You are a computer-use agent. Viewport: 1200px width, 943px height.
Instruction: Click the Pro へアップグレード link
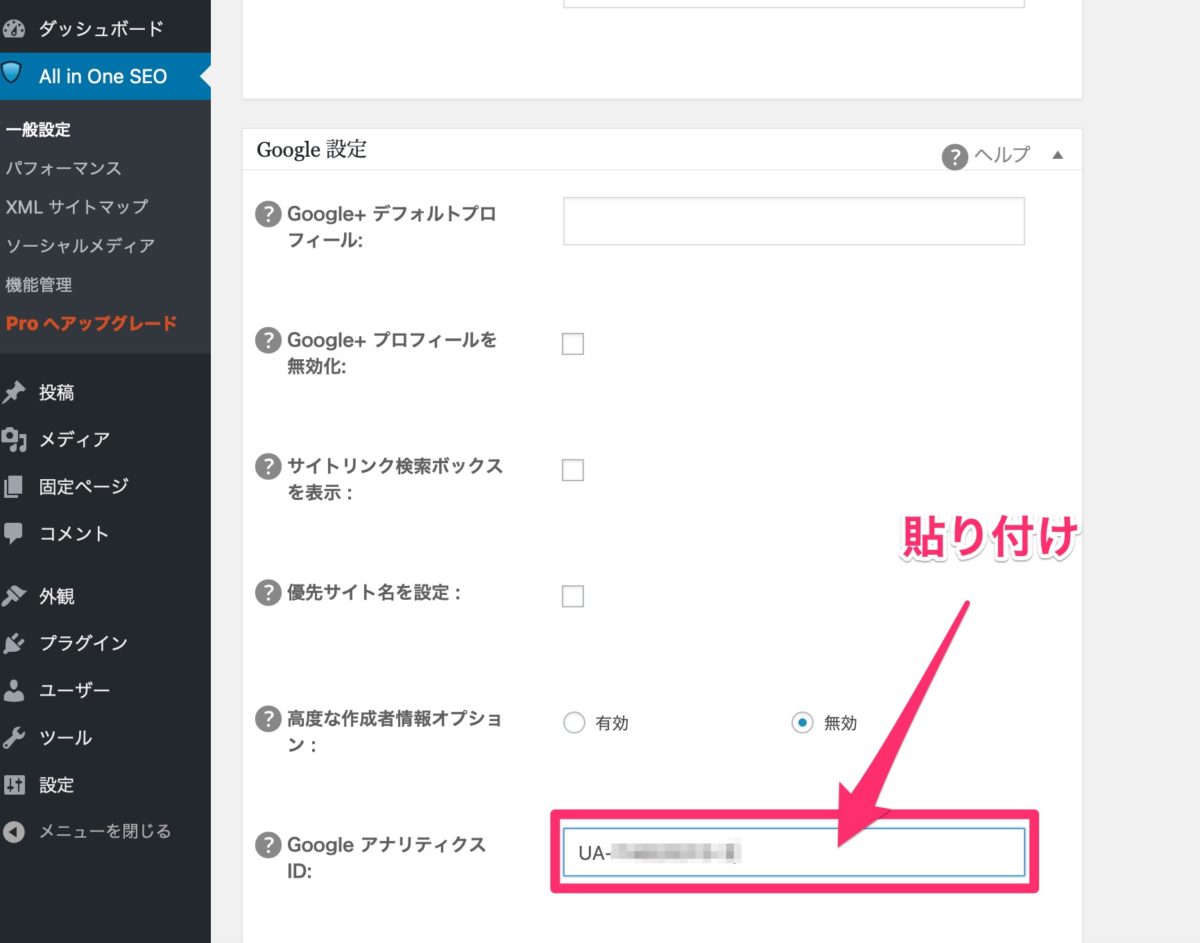(92, 324)
